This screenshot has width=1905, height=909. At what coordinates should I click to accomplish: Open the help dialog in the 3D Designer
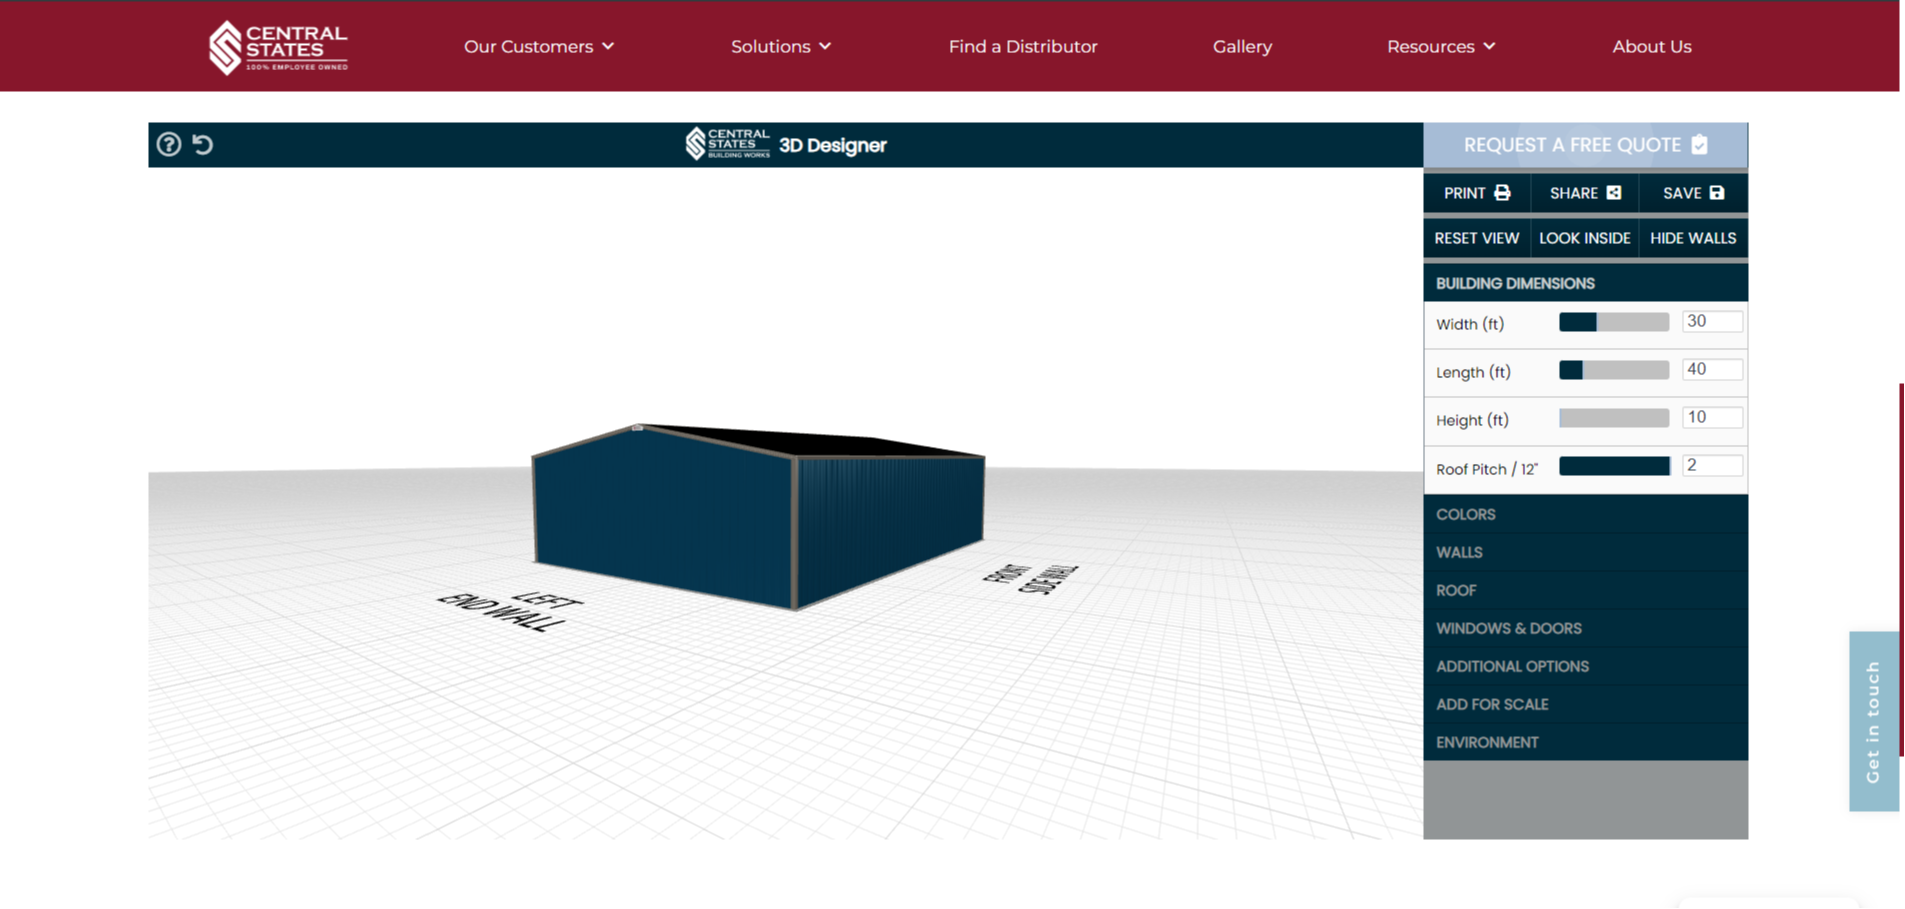click(x=167, y=145)
